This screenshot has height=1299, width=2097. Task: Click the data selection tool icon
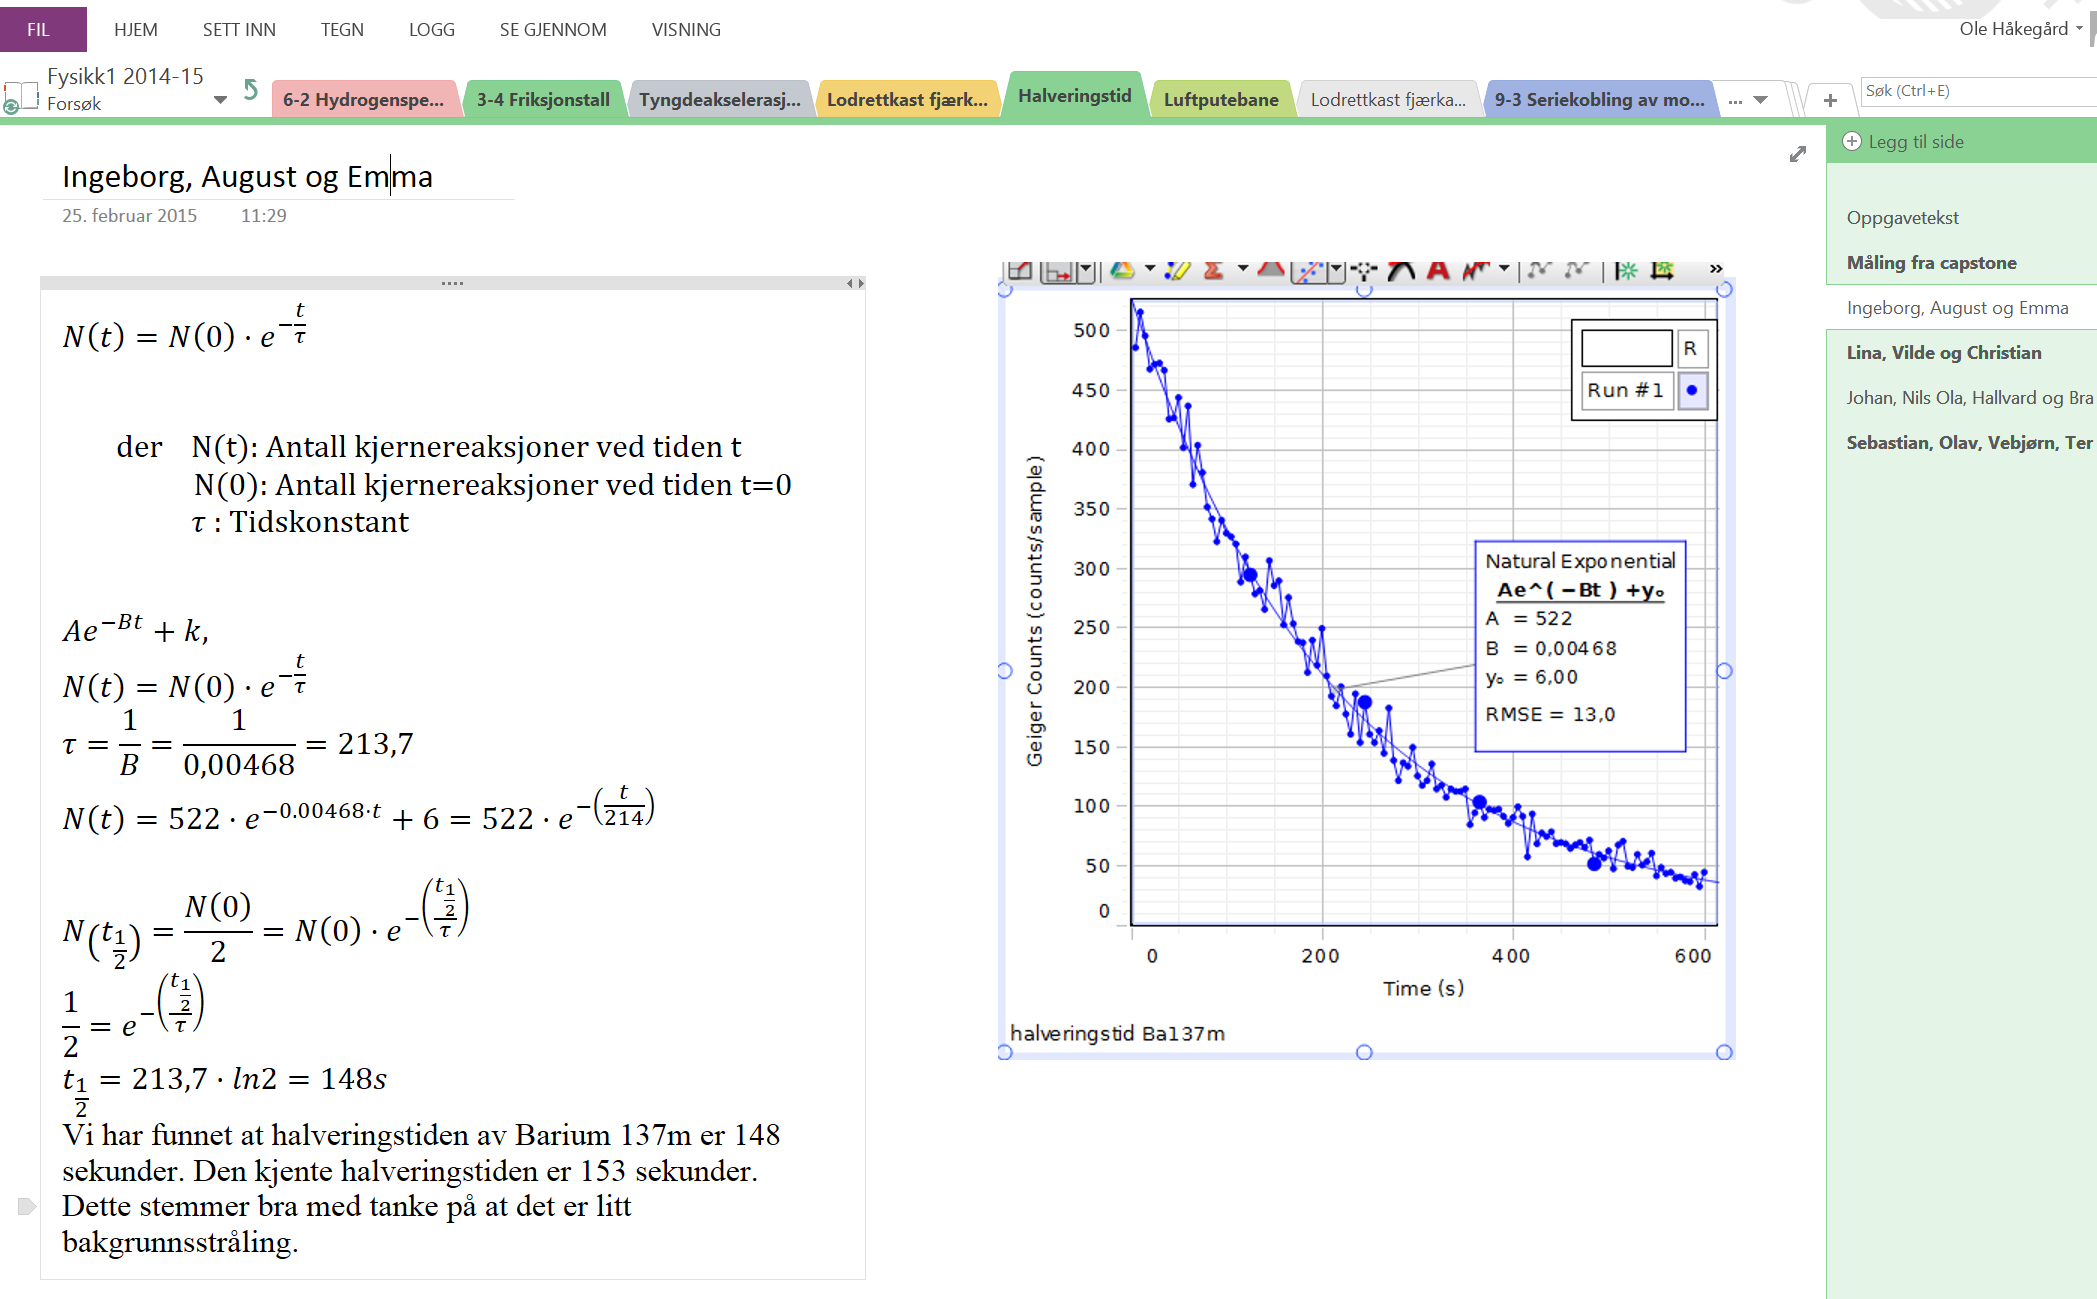pyautogui.click(x=1058, y=271)
